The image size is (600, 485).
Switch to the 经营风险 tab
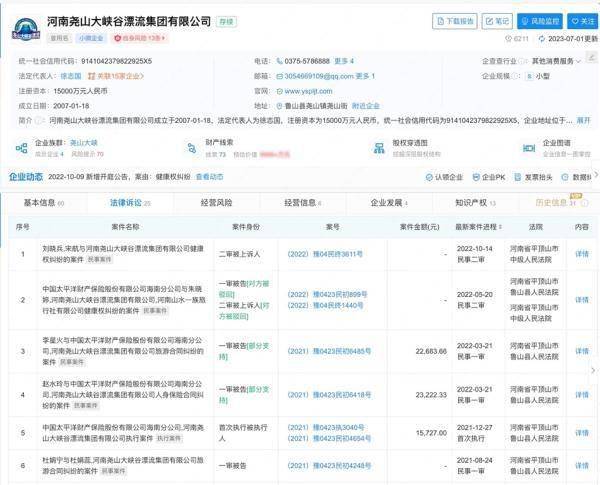pos(215,203)
